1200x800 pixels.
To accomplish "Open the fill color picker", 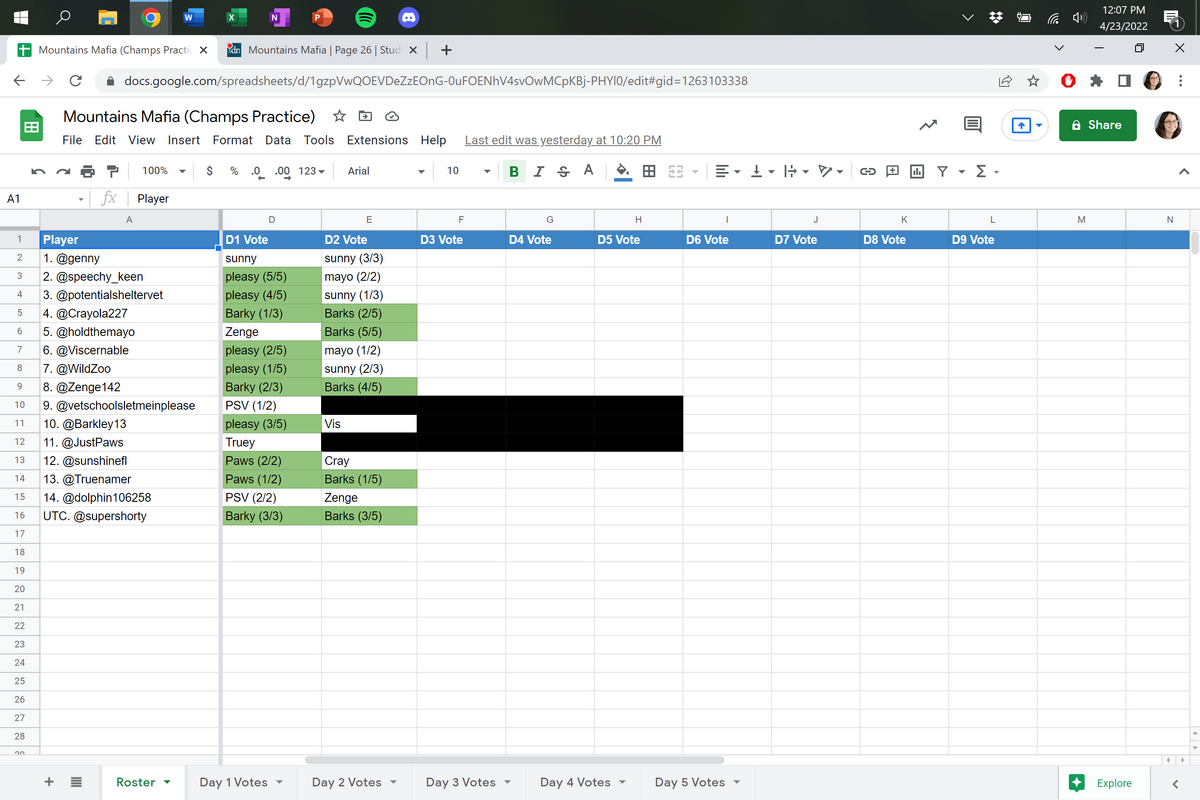I will 622,171.
